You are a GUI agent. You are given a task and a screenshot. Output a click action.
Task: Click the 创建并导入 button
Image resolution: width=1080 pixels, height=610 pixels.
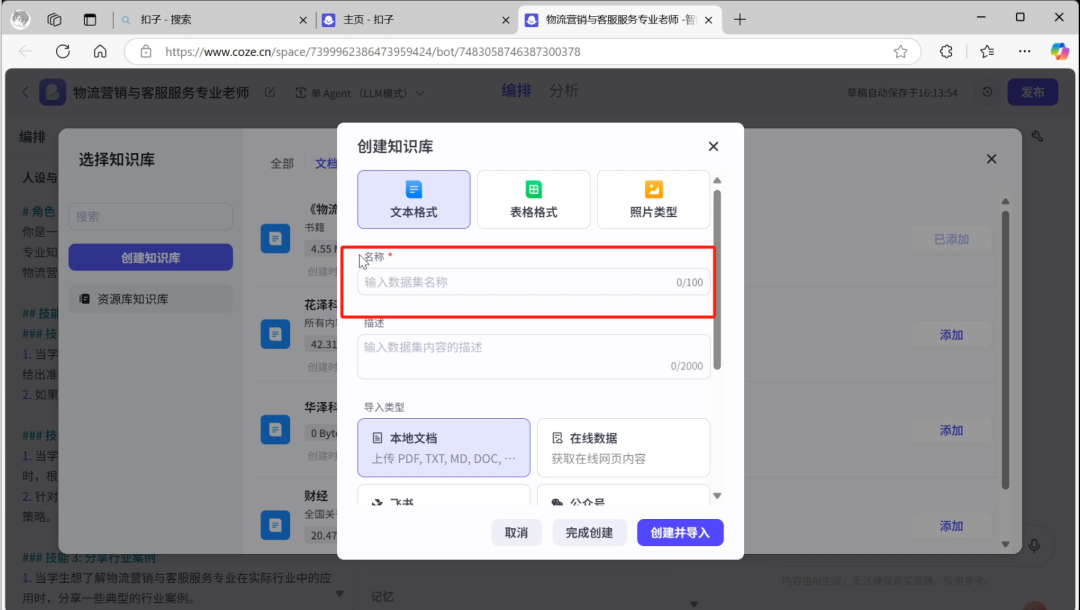[x=680, y=532]
